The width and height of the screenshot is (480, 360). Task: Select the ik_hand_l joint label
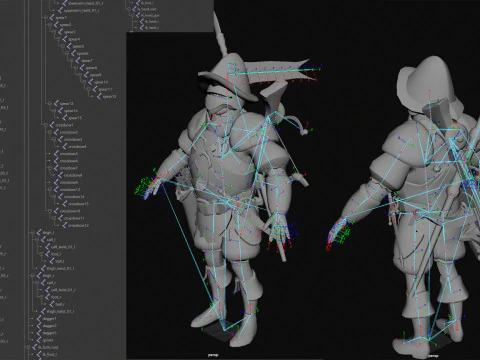pyautogui.click(x=152, y=22)
